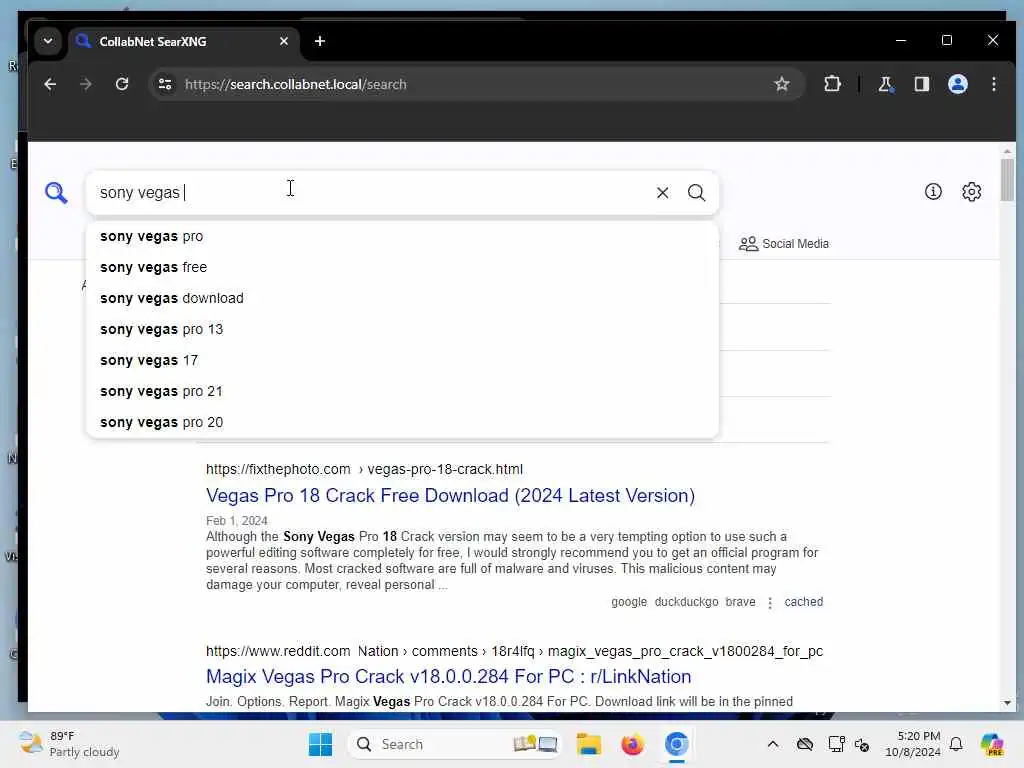Viewport: 1024px width, 768px height.
Task: Open the browser profile avatar
Action: click(x=957, y=84)
